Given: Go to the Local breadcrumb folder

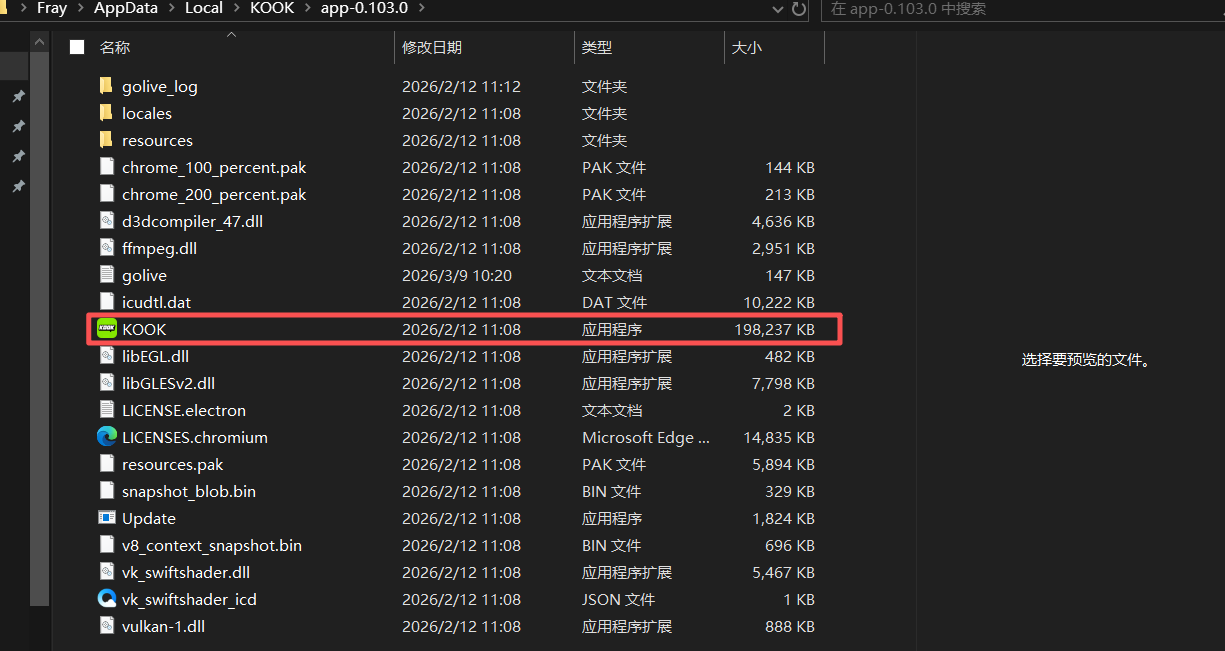Looking at the screenshot, I should coord(204,8).
